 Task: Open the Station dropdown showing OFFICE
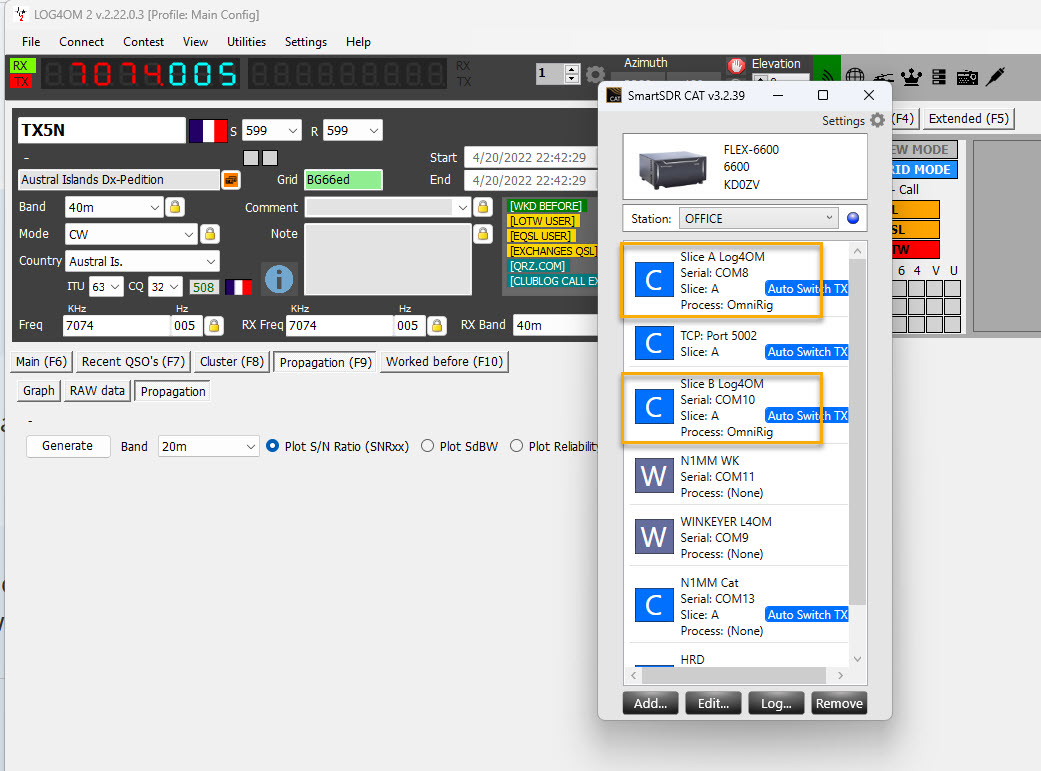click(759, 218)
